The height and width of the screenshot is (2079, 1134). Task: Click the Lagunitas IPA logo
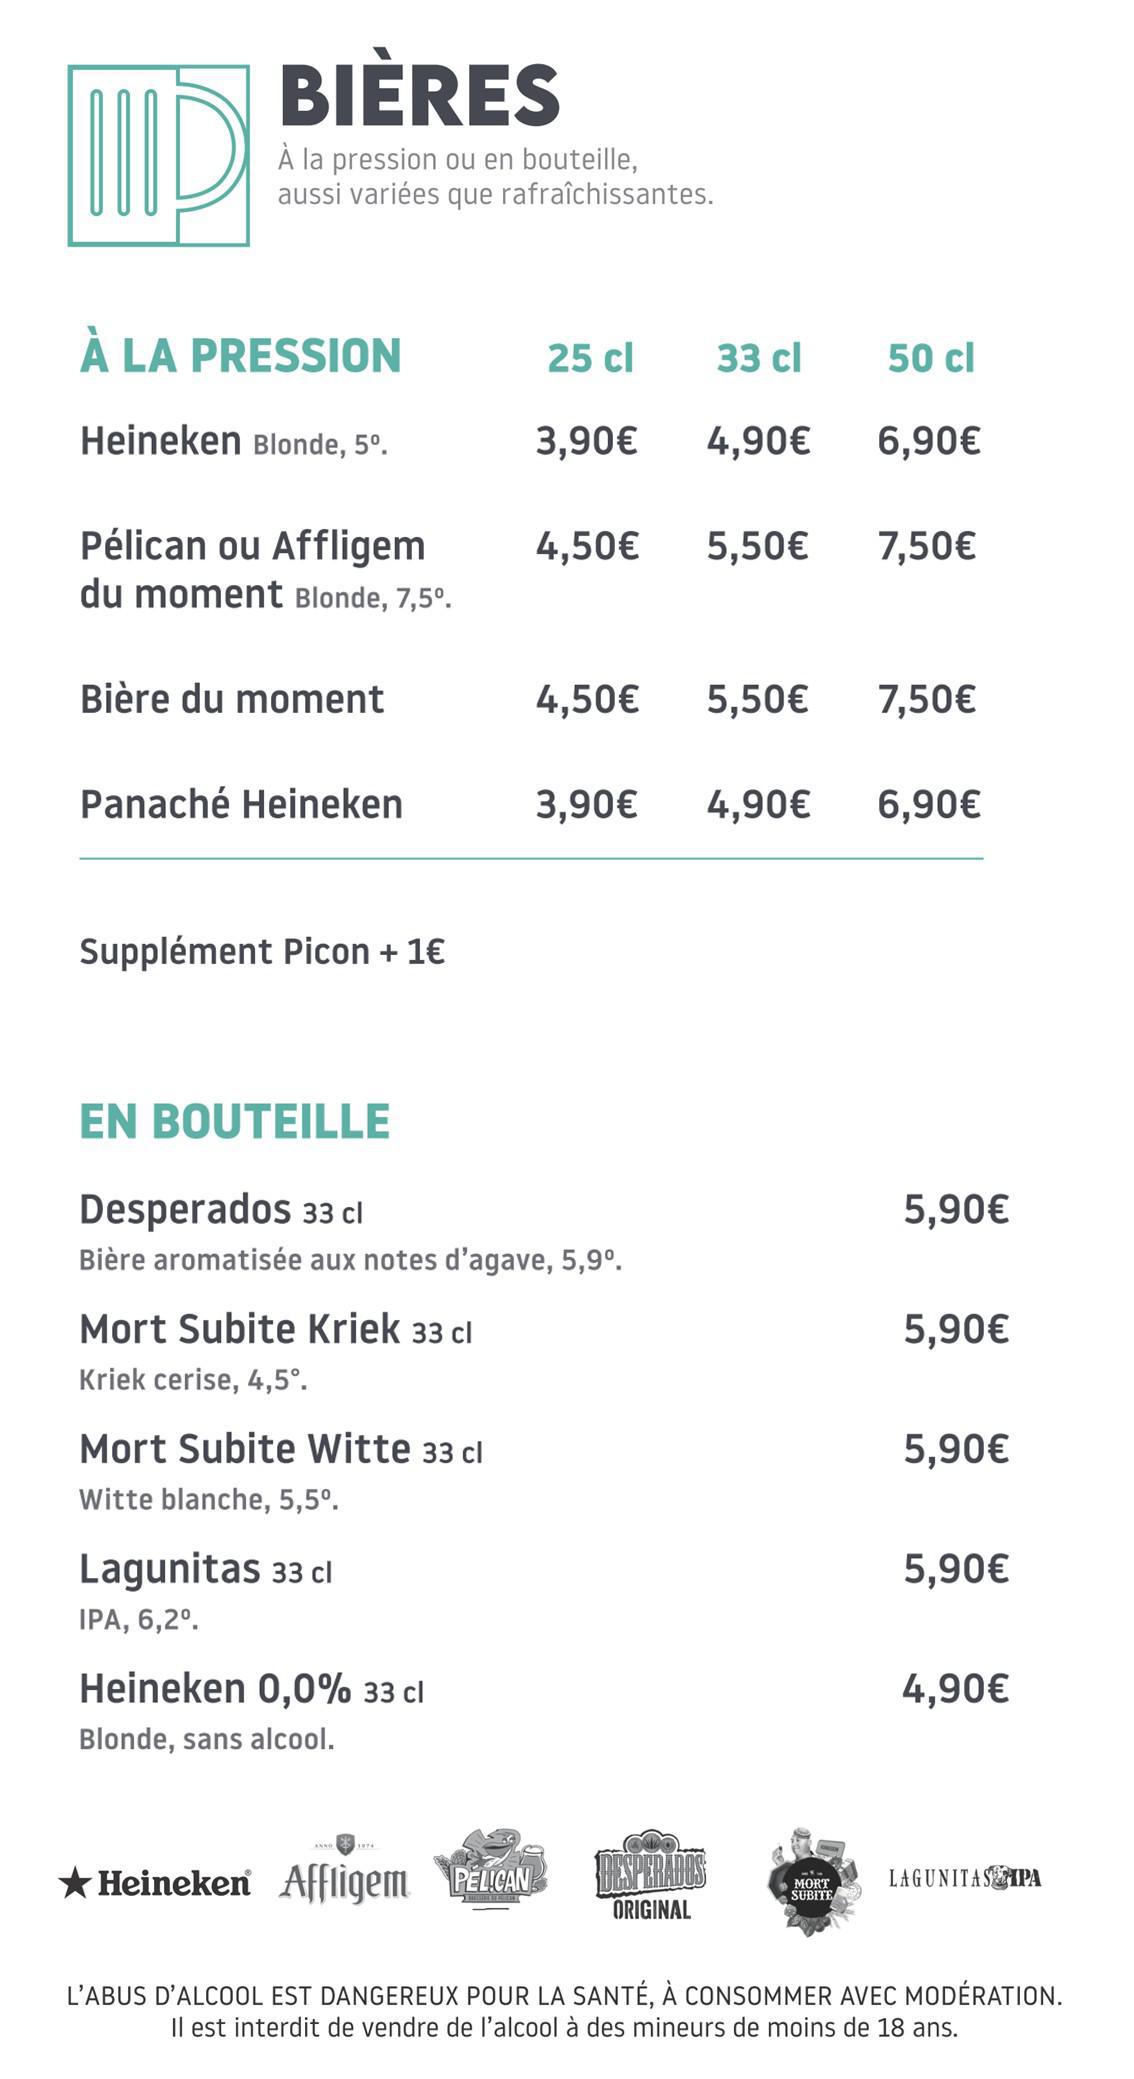pyautogui.click(x=964, y=1878)
